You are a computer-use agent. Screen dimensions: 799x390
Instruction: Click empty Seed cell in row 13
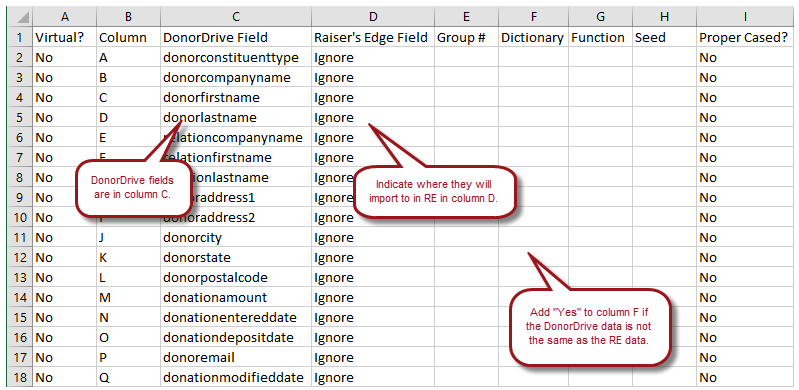click(x=664, y=278)
